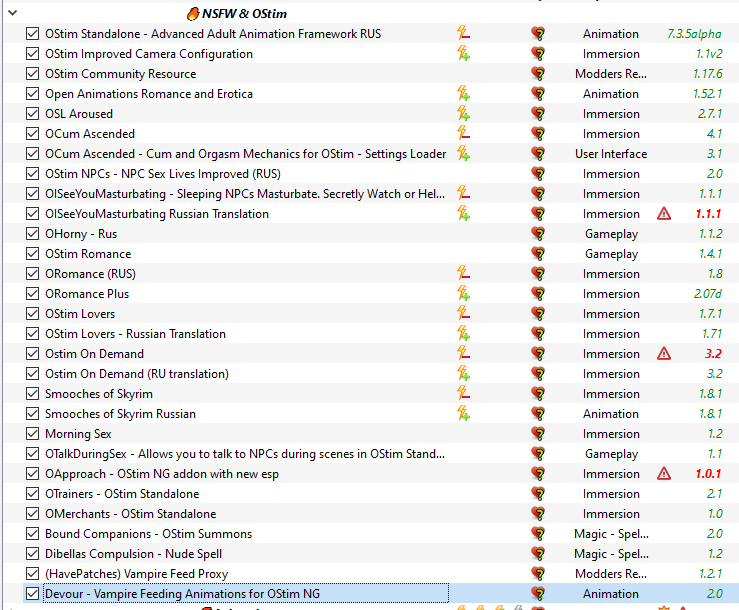This screenshot has height=610, width=739.
Task: Click heart flag icon on Vampire Feed Proxy
Action: click(538, 573)
